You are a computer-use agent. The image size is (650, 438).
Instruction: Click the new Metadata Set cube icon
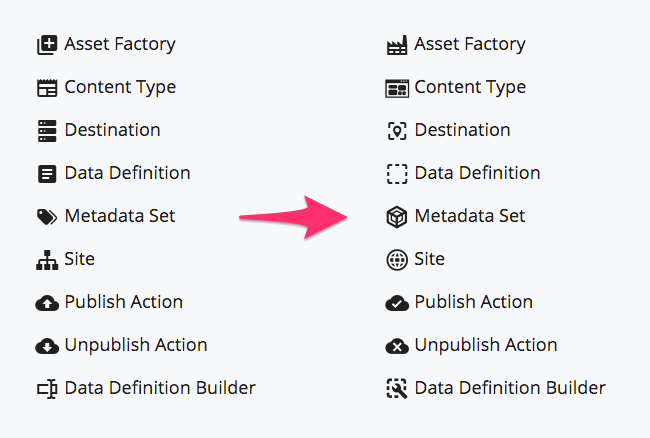pos(397,217)
